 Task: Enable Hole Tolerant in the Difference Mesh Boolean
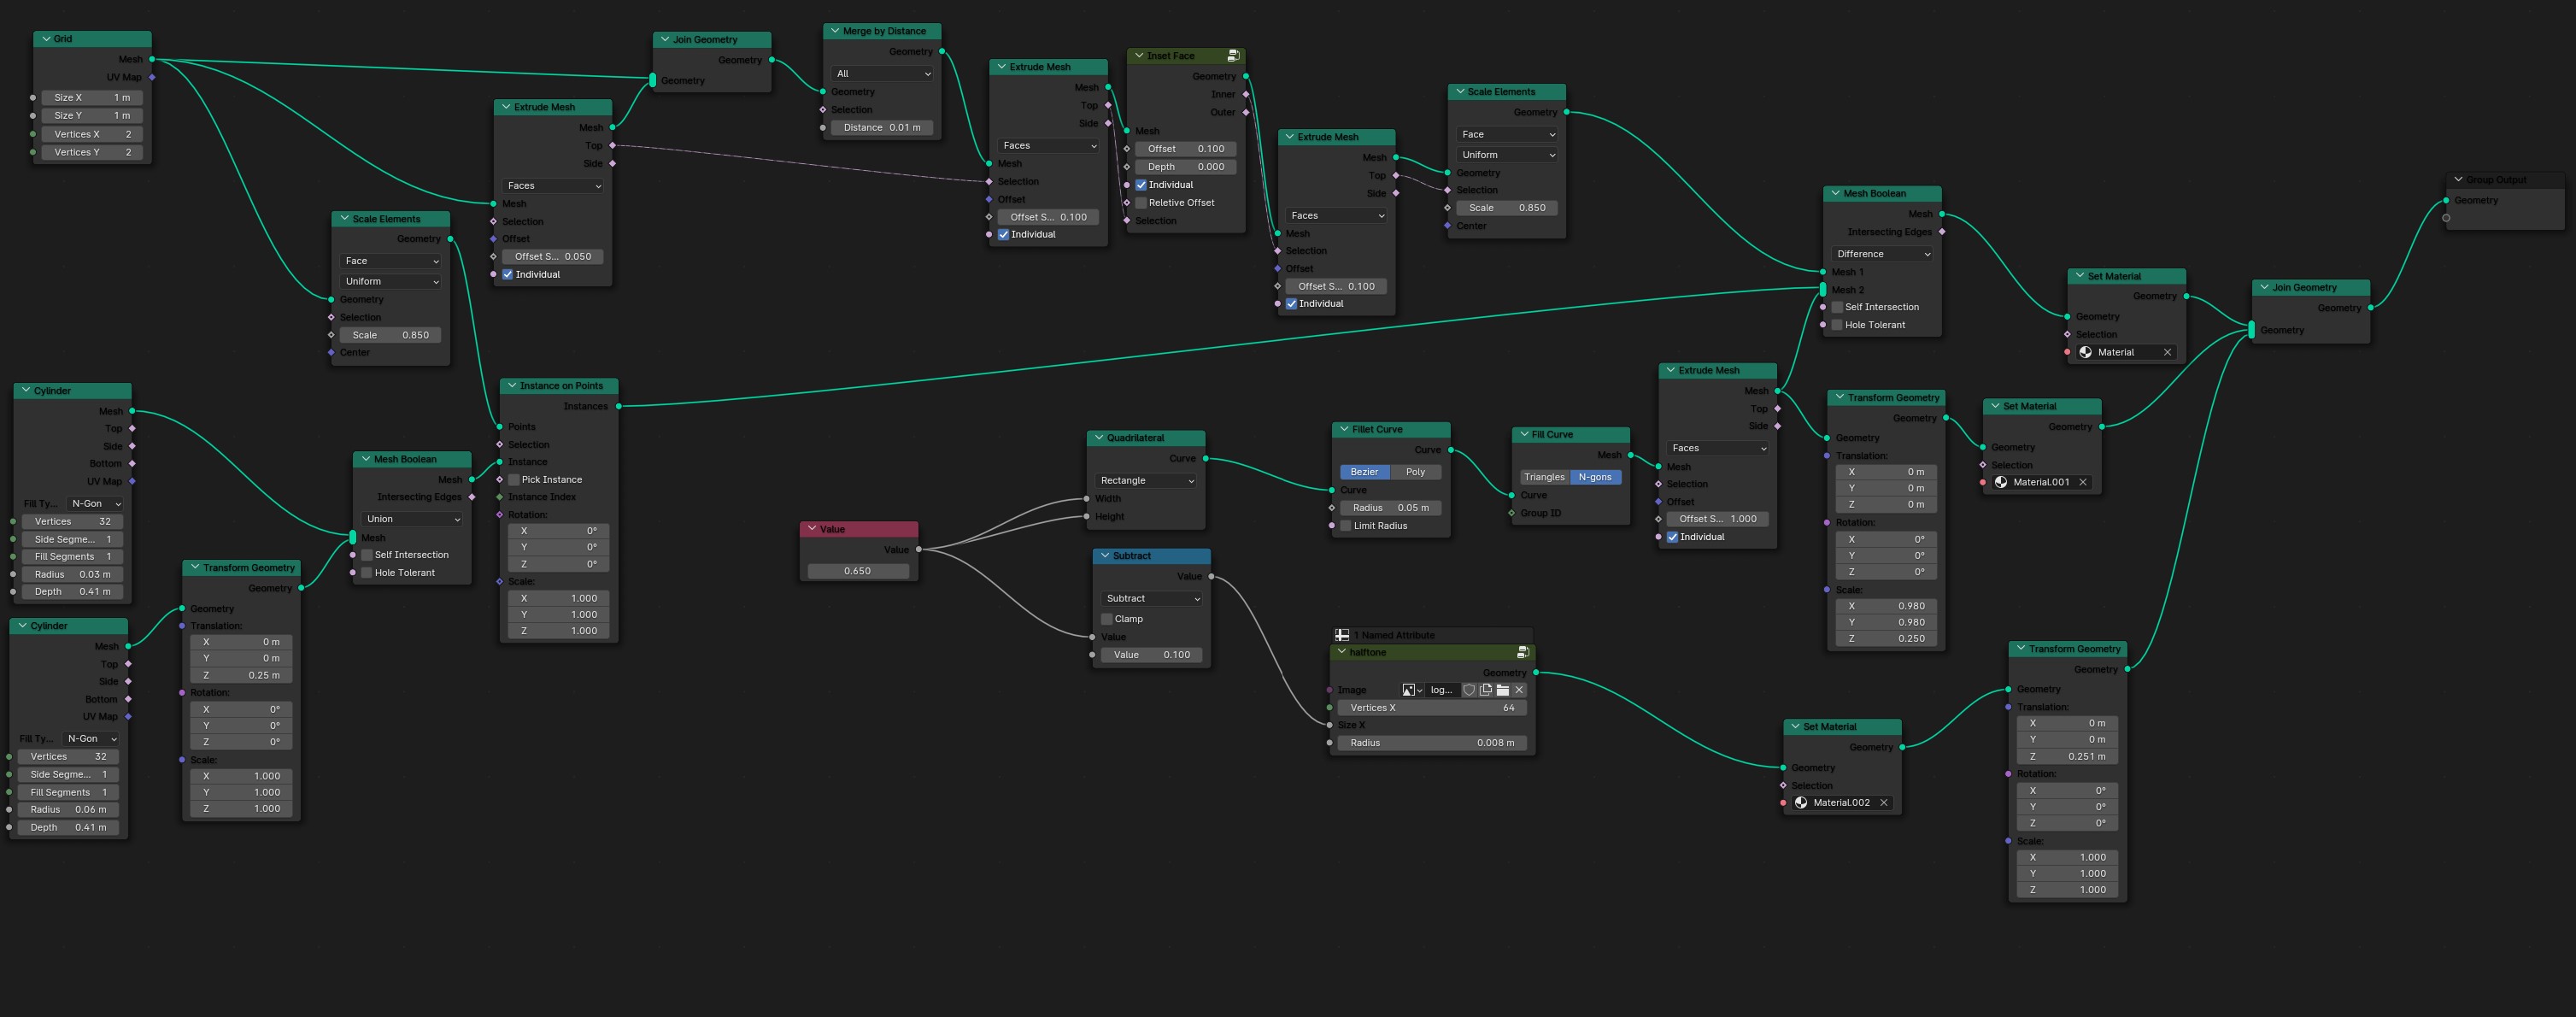[x=1837, y=325]
